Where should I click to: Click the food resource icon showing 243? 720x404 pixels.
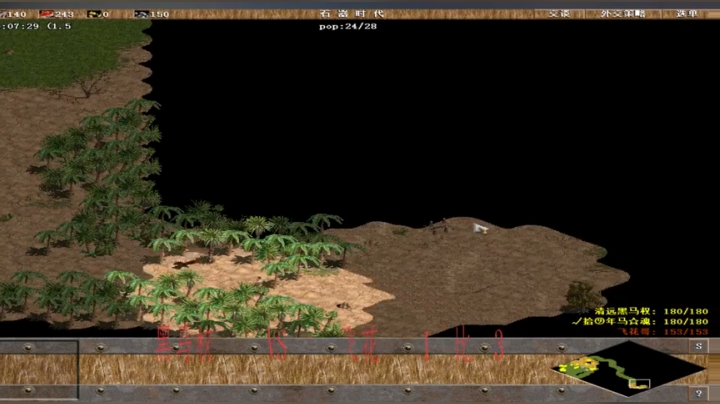(46, 14)
